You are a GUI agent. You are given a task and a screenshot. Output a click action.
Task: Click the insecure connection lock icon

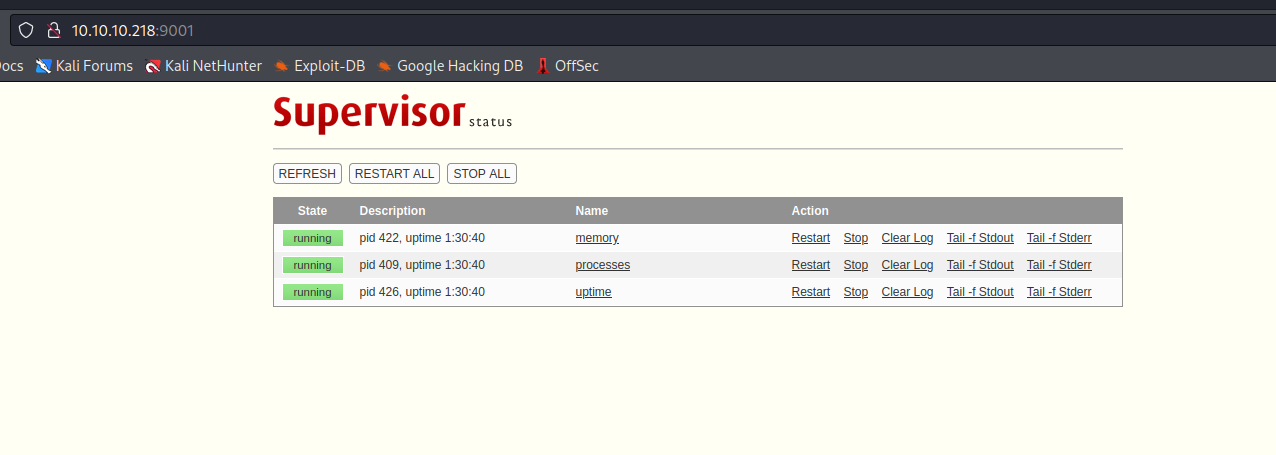click(x=55, y=30)
